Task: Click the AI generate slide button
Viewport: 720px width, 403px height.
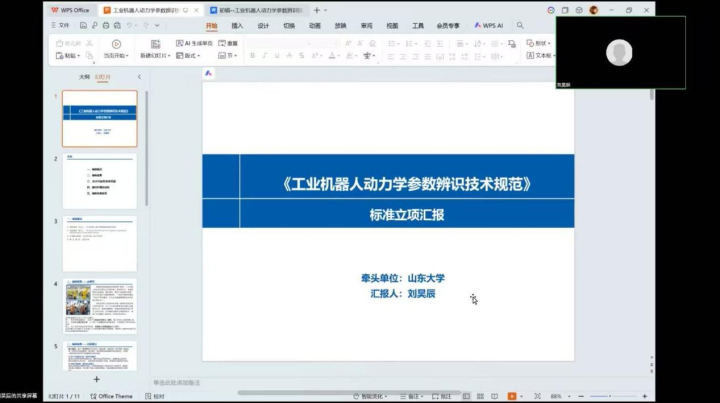Action: pos(194,43)
